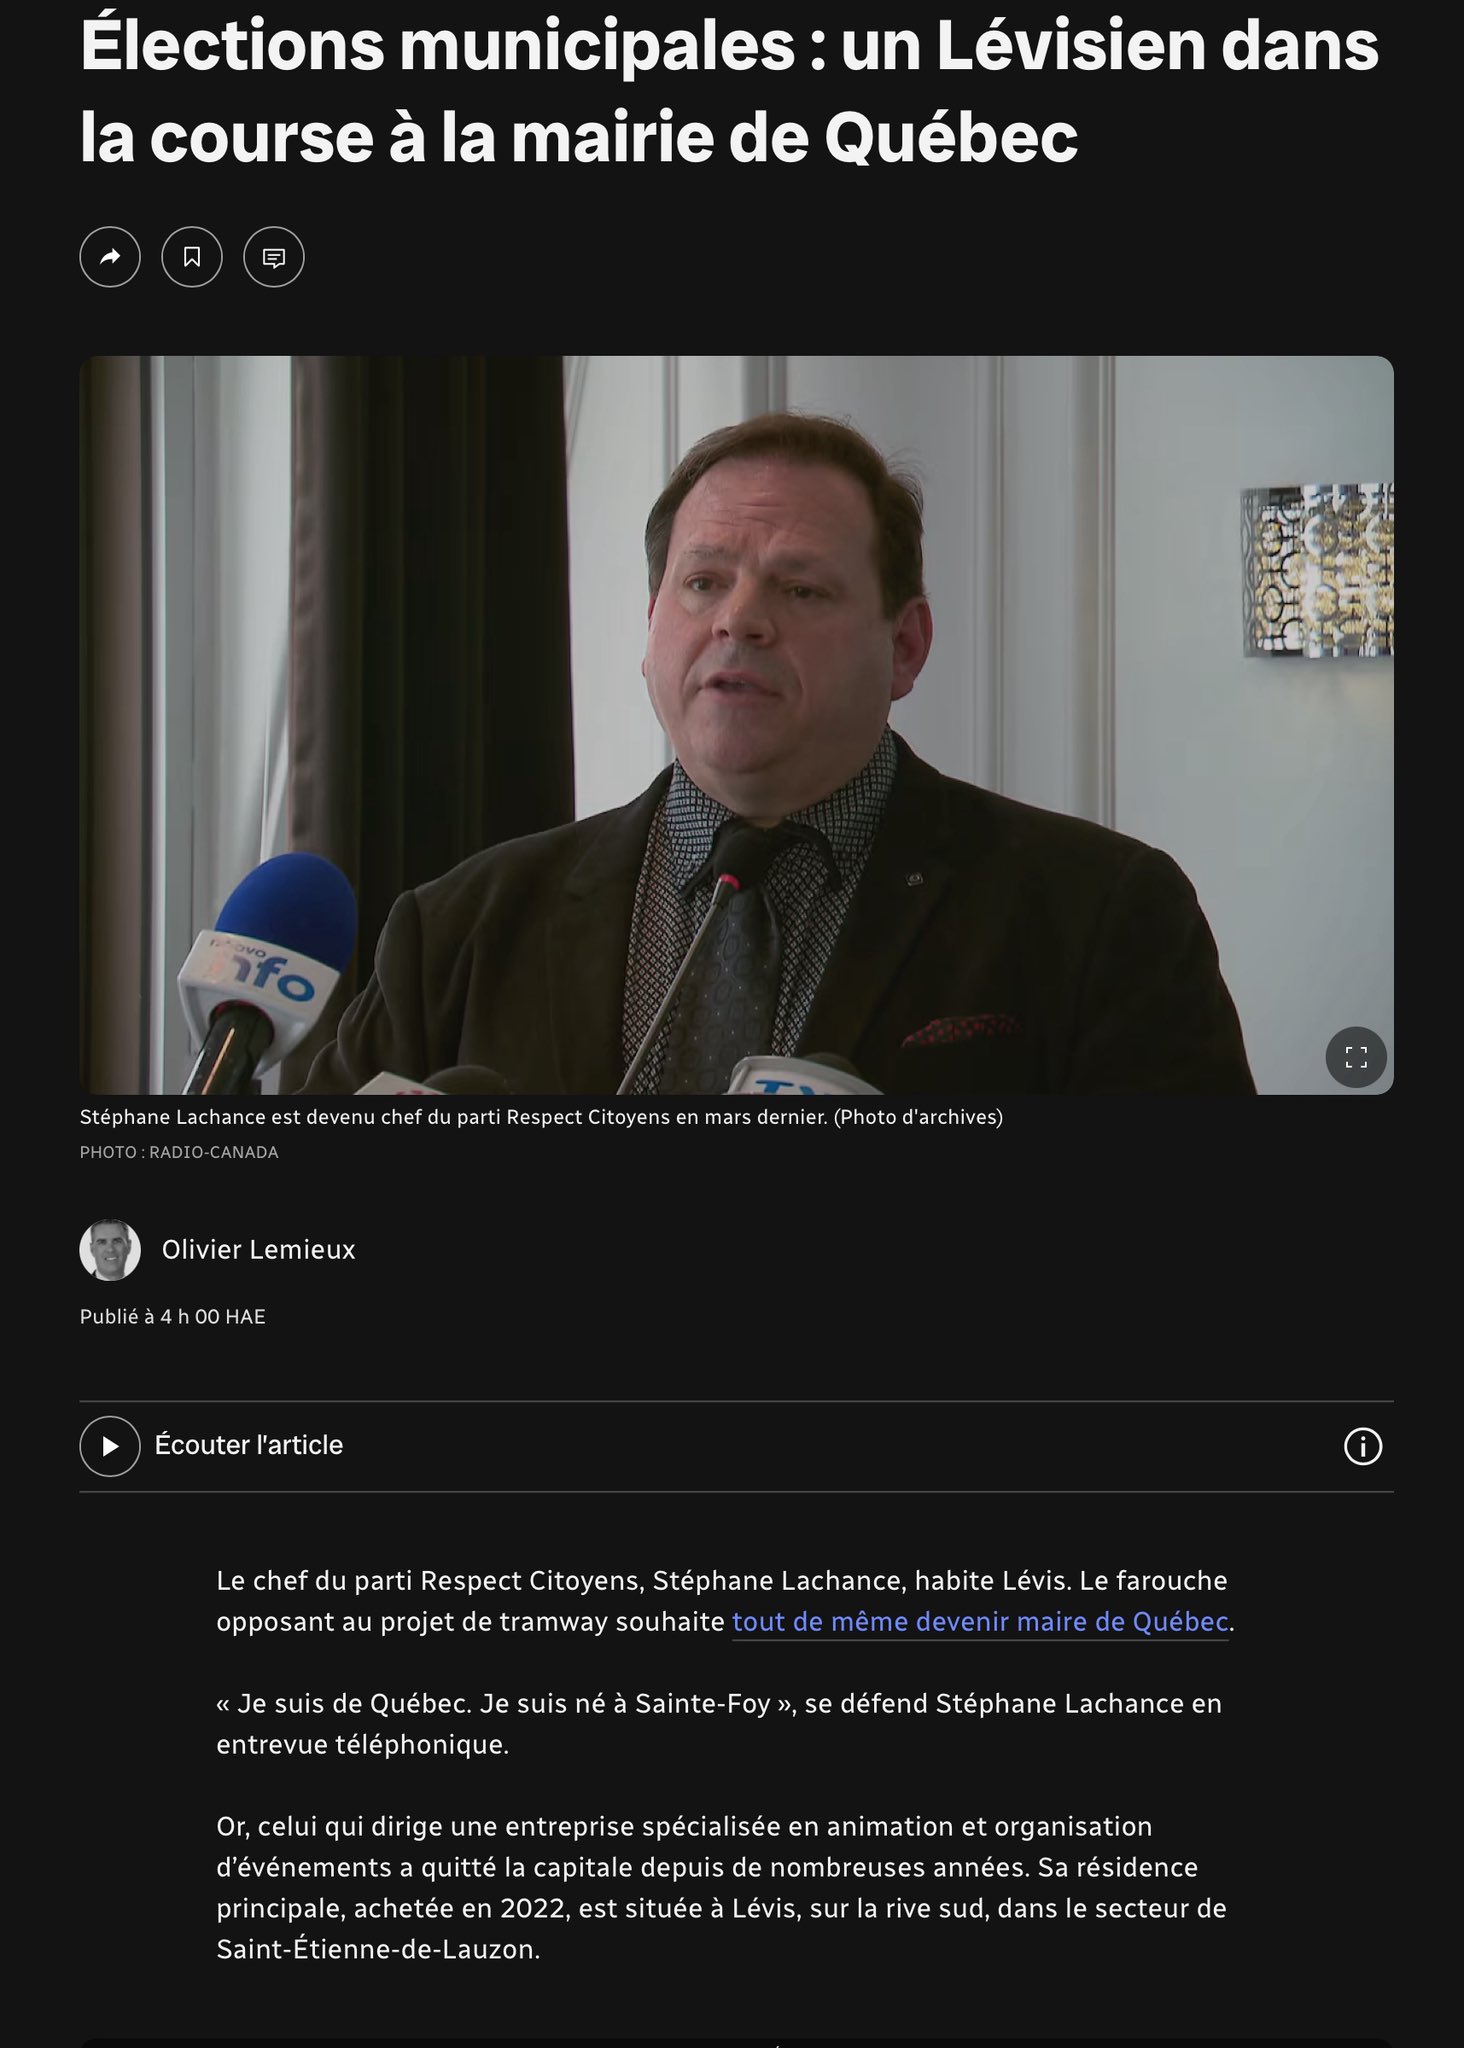Click the article headline about Élections municipales
Screen dimensions: 1464x2048
[x=729, y=91]
